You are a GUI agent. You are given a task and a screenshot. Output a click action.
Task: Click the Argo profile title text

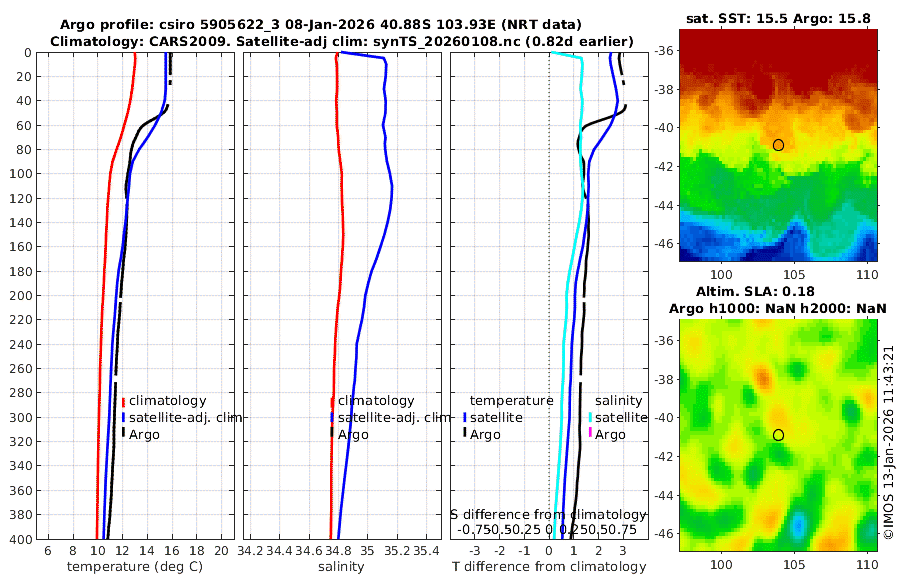tap(320, 25)
